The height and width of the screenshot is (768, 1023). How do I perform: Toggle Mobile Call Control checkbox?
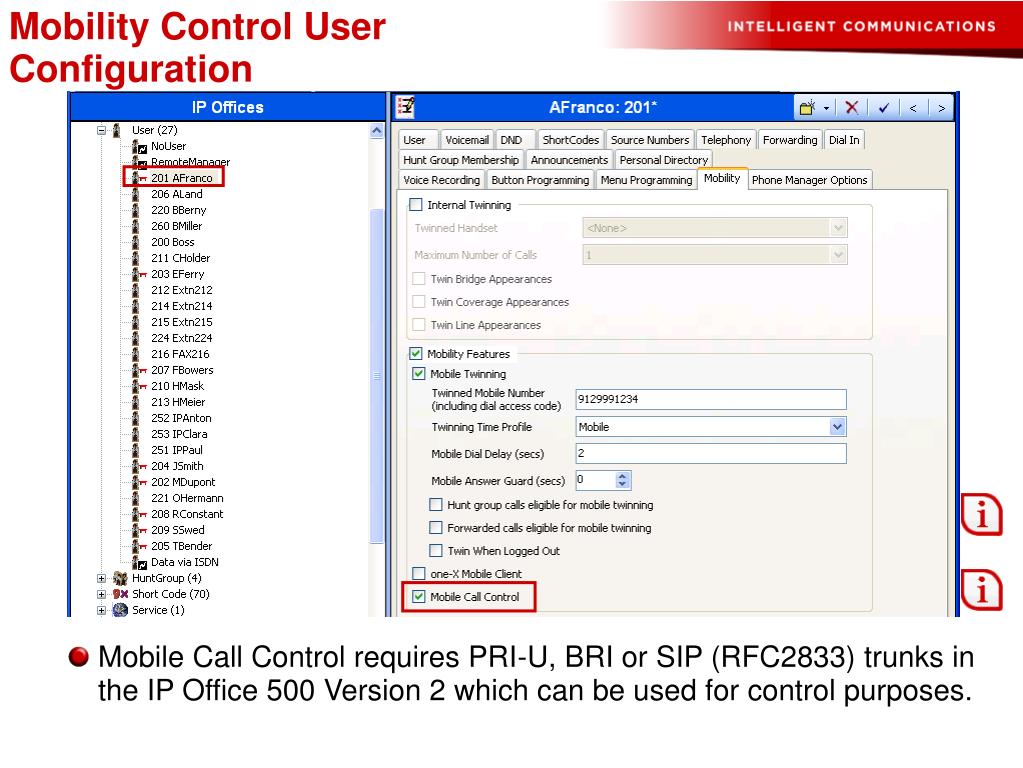419,596
